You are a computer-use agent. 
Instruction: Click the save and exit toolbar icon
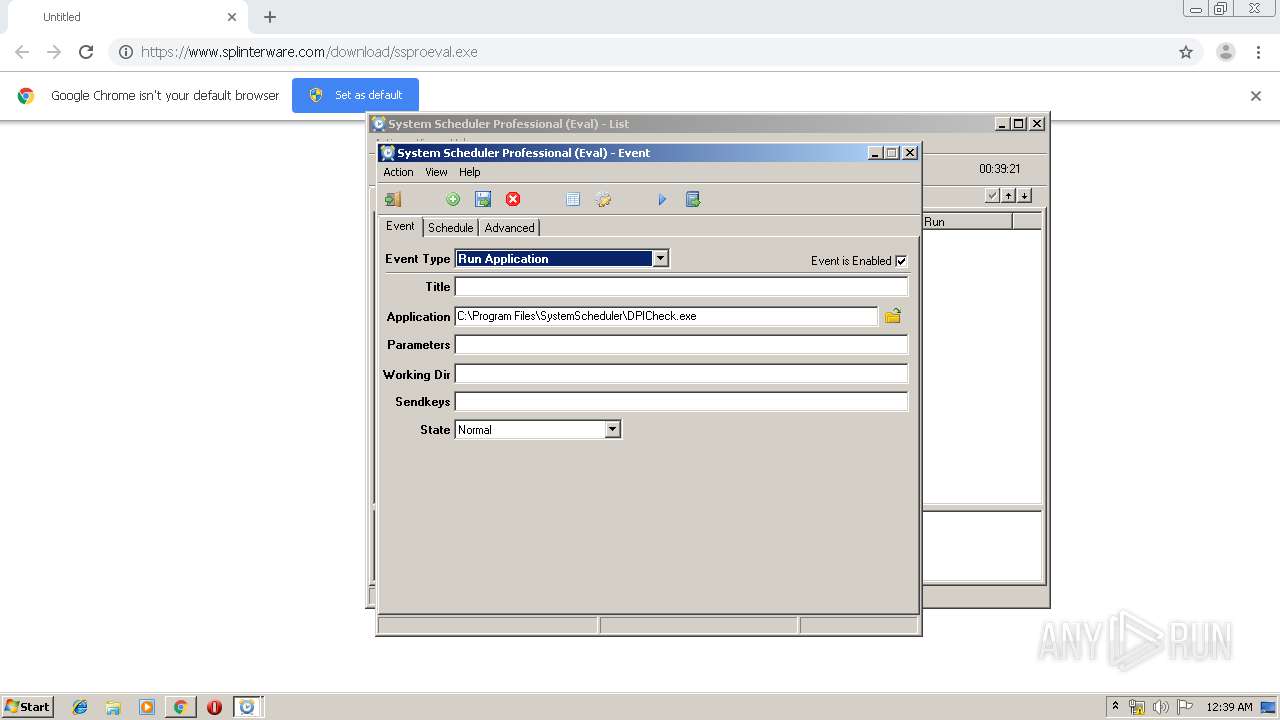[x=693, y=199]
